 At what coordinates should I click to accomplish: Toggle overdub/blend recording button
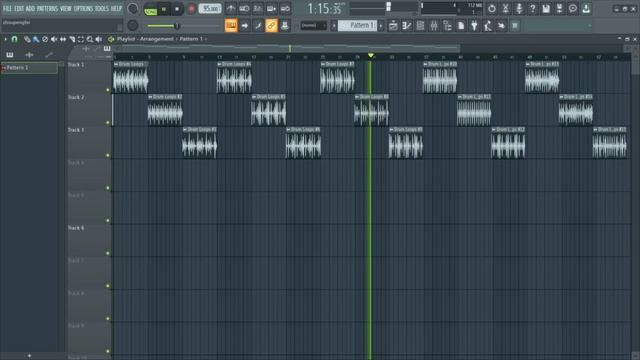(271, 8)
